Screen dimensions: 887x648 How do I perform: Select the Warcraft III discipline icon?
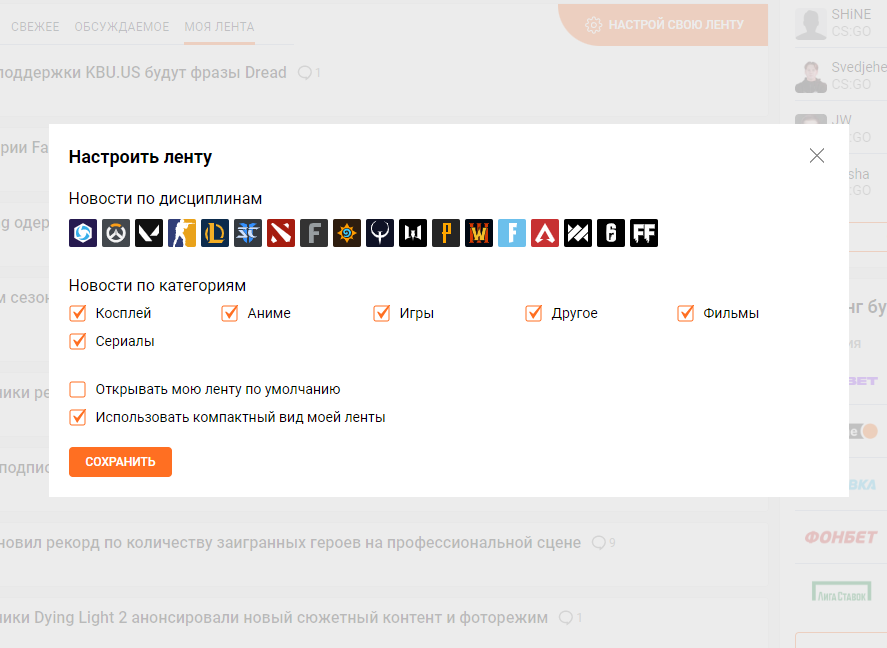coord(479,233)
